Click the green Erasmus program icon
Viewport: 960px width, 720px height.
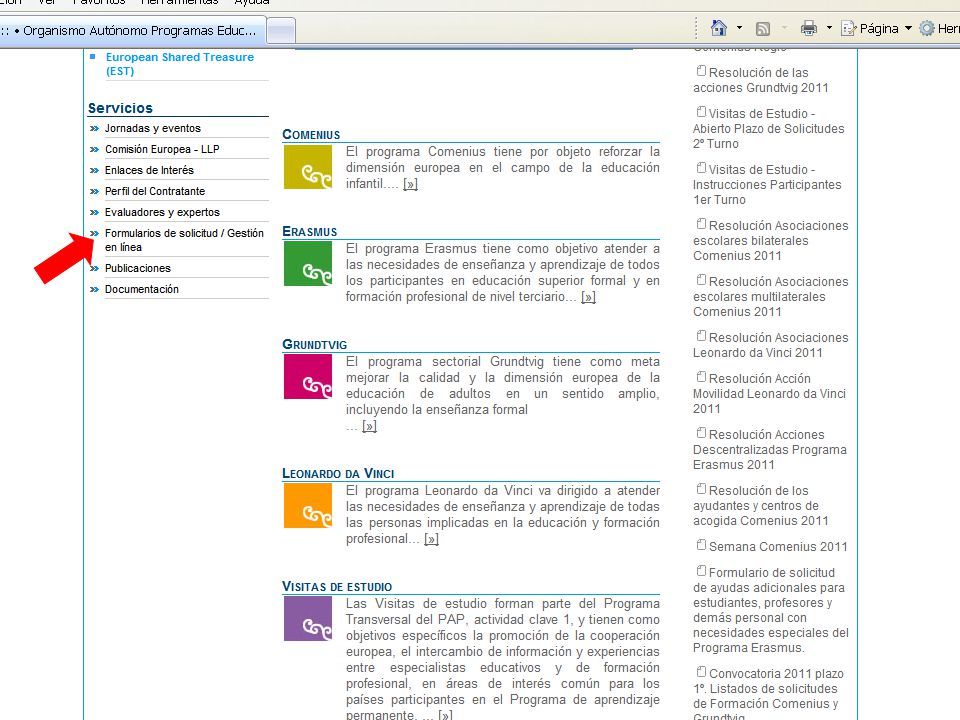click(308, 264)
